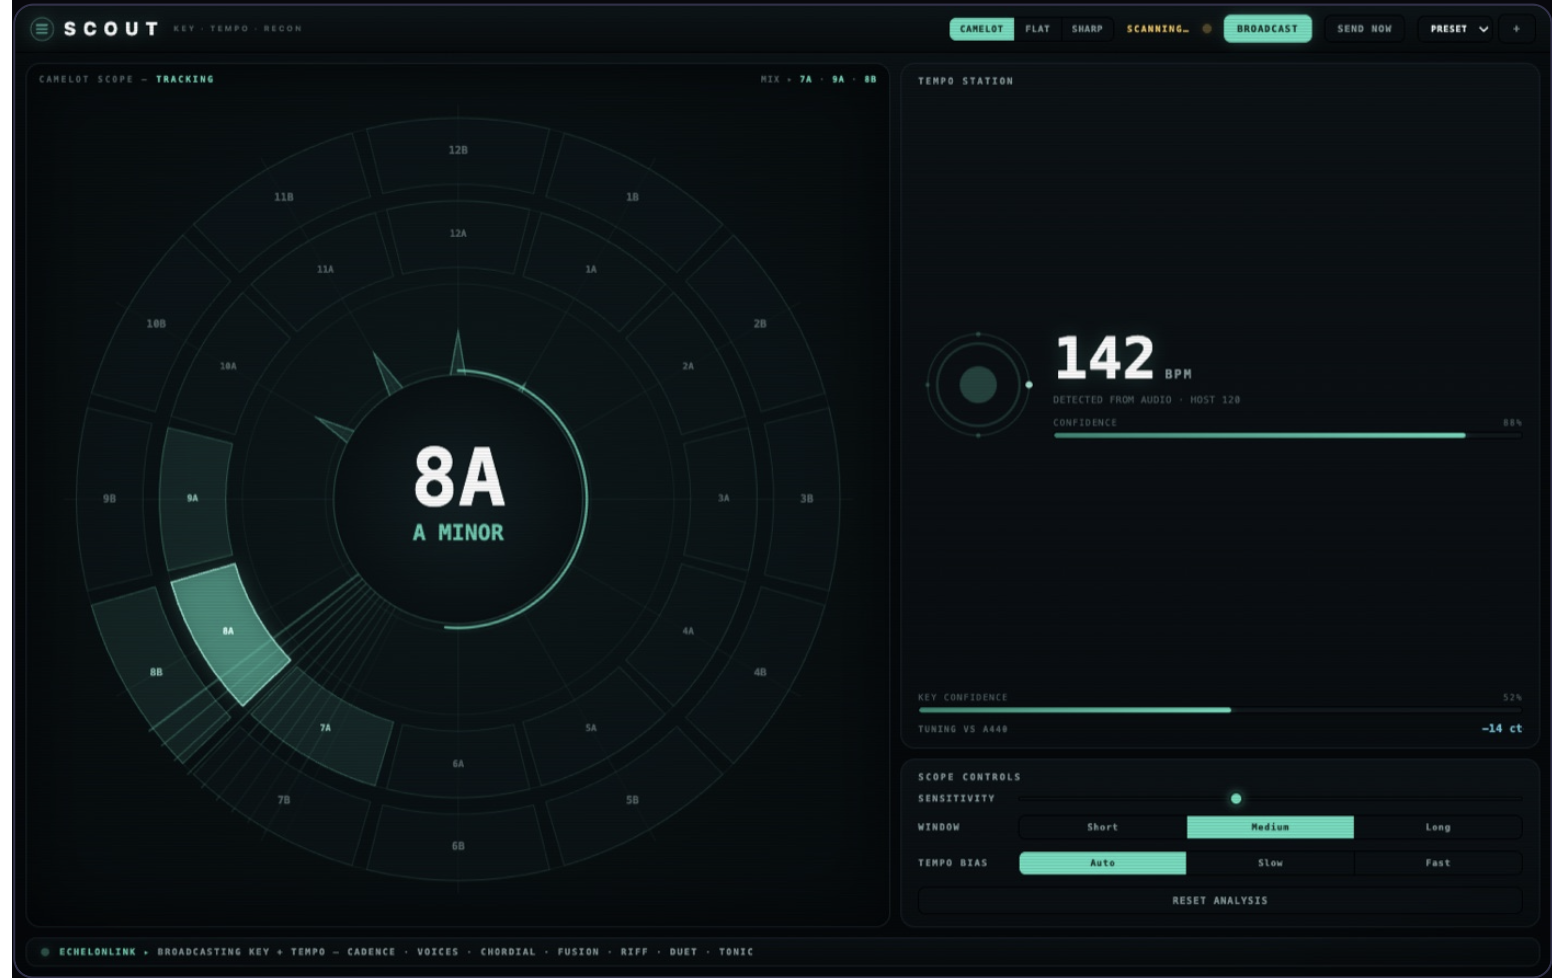Click Fusion in the status bar
The height and width of the screenshot is (978, 1565).
[x=578, y=952]
